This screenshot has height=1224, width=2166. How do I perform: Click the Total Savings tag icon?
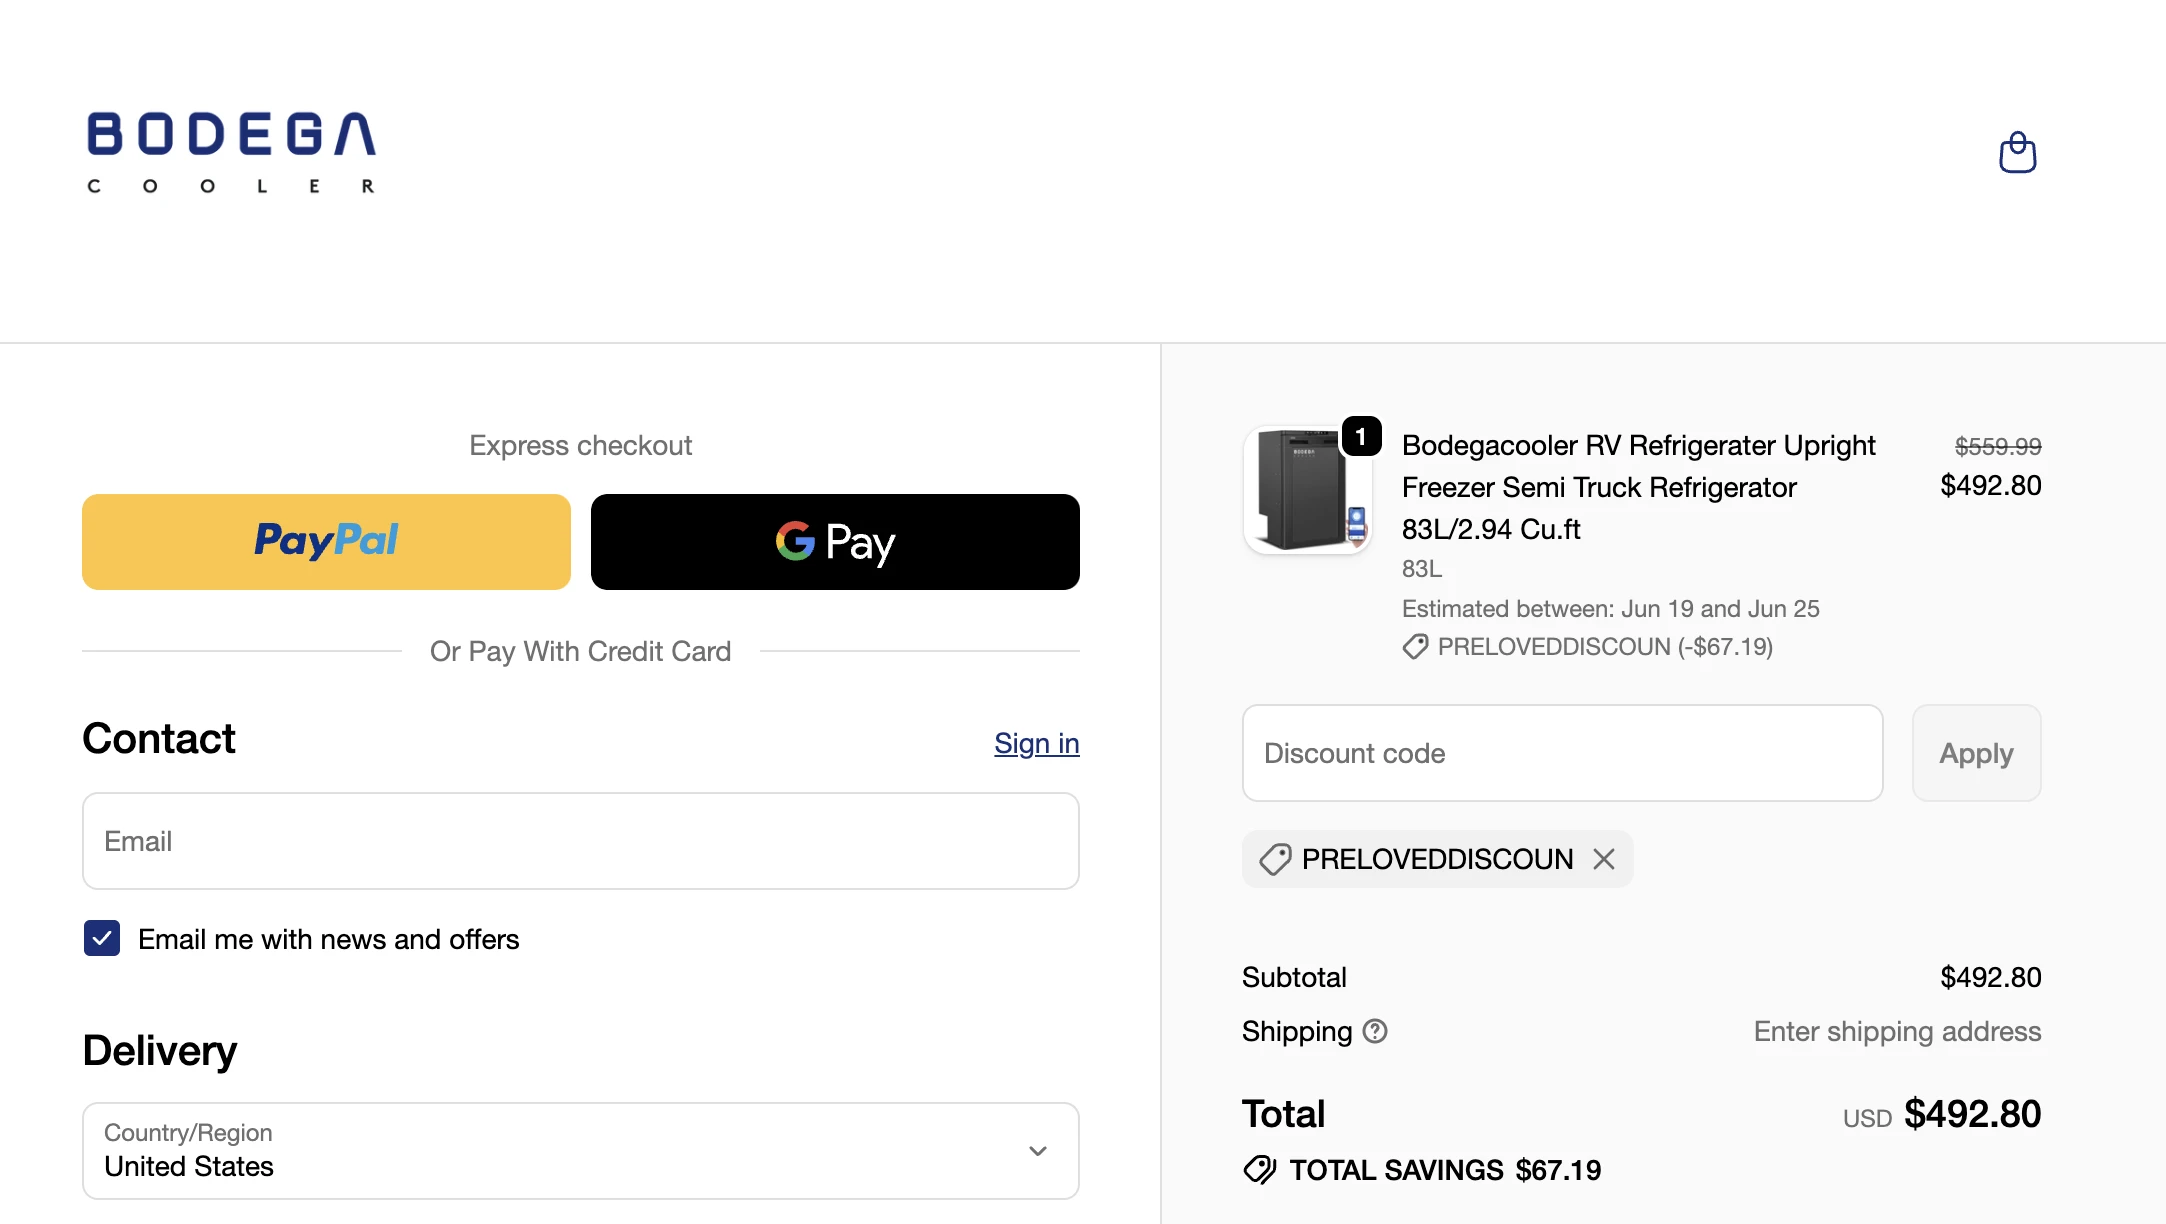[1260, 1169]
